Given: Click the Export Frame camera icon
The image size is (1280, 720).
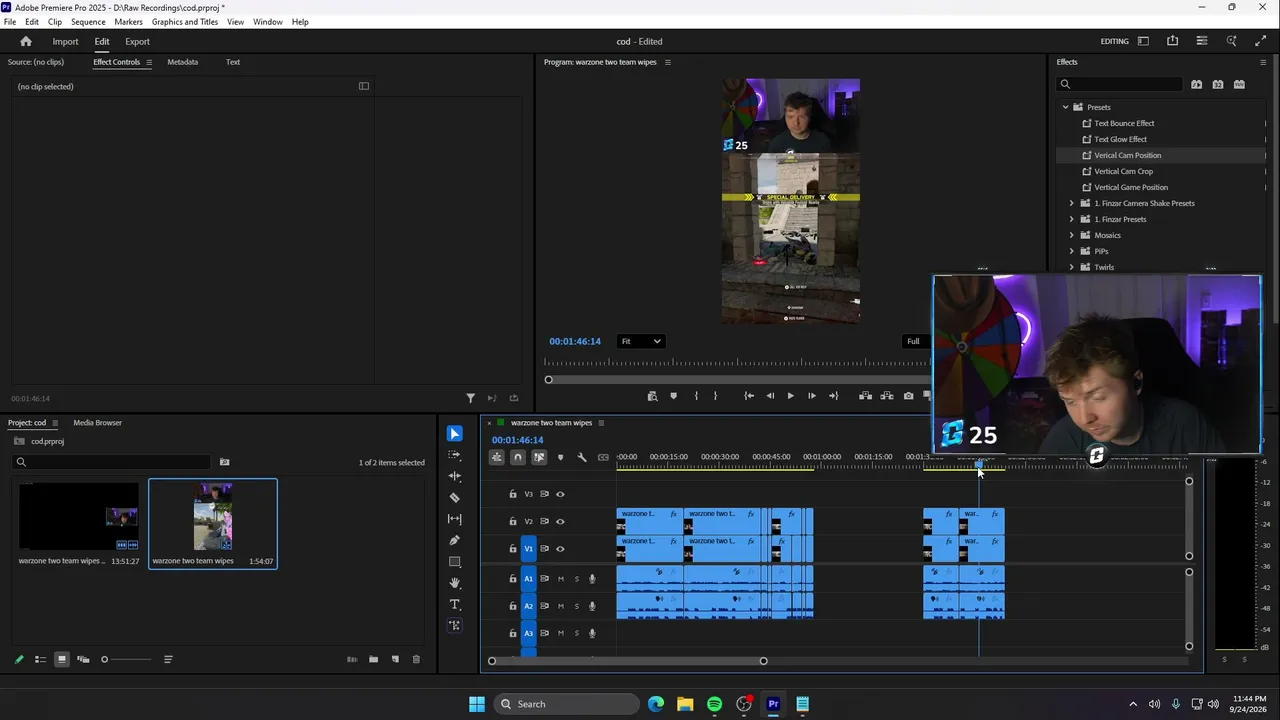Looking at the screenshot, I should point(908,396).
